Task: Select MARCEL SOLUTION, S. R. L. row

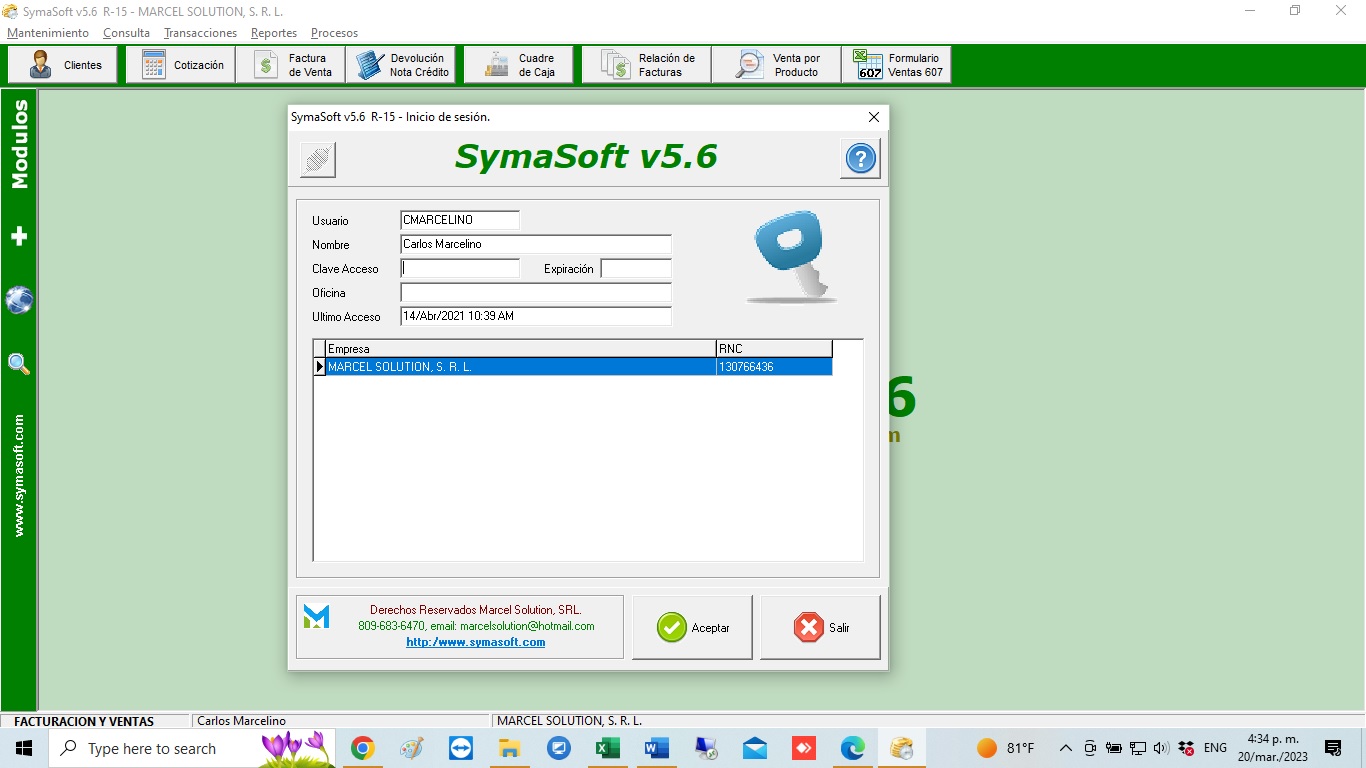Action: coord(520,367)
